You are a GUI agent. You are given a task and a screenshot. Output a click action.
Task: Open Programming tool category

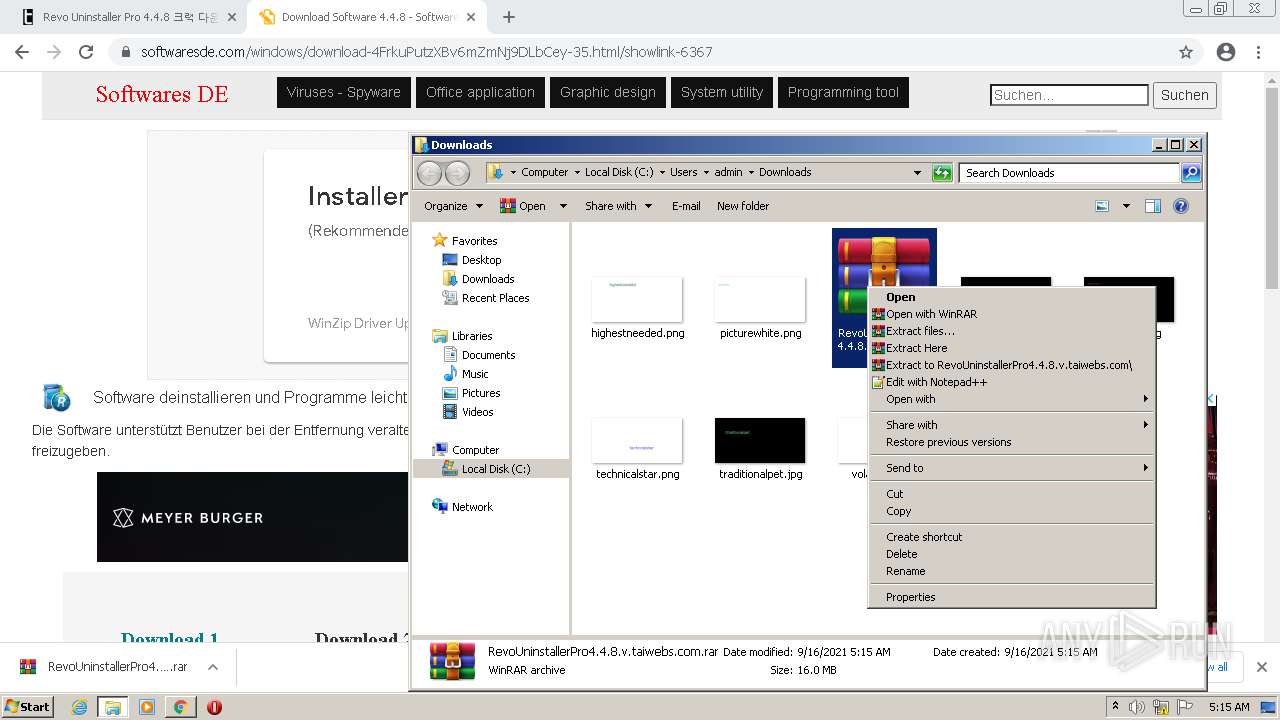click(x=843, y=92)
